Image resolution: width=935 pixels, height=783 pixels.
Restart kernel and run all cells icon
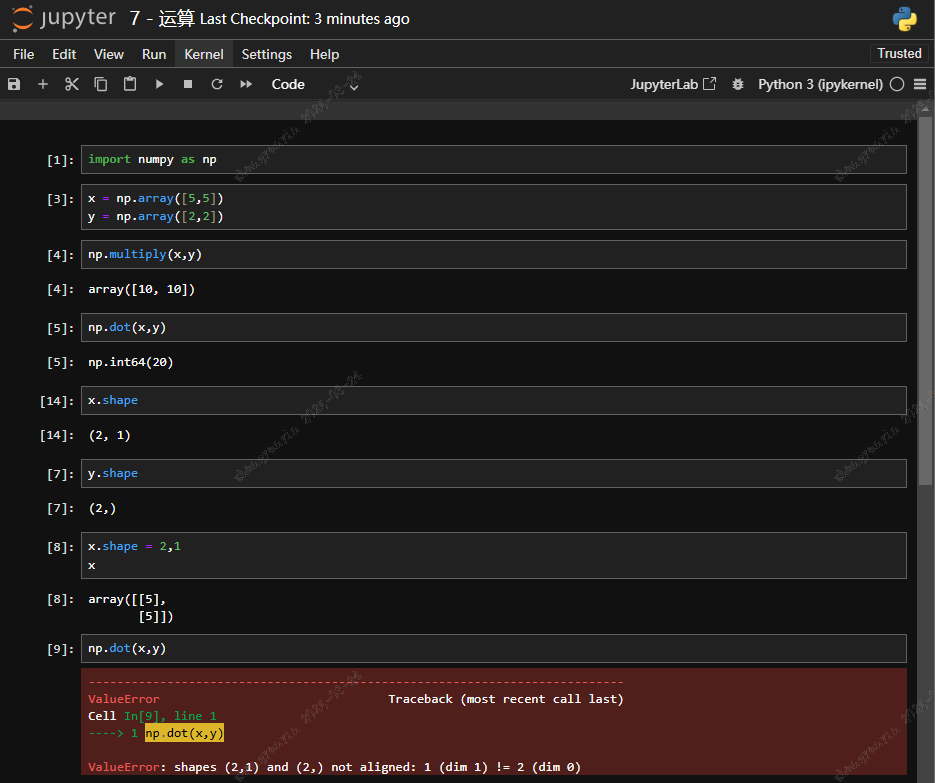pyautogui.click(x=246, y=84)
